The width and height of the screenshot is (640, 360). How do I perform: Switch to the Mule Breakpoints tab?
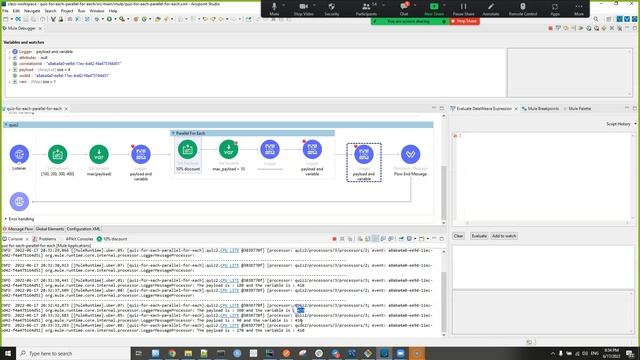point(540,109)
